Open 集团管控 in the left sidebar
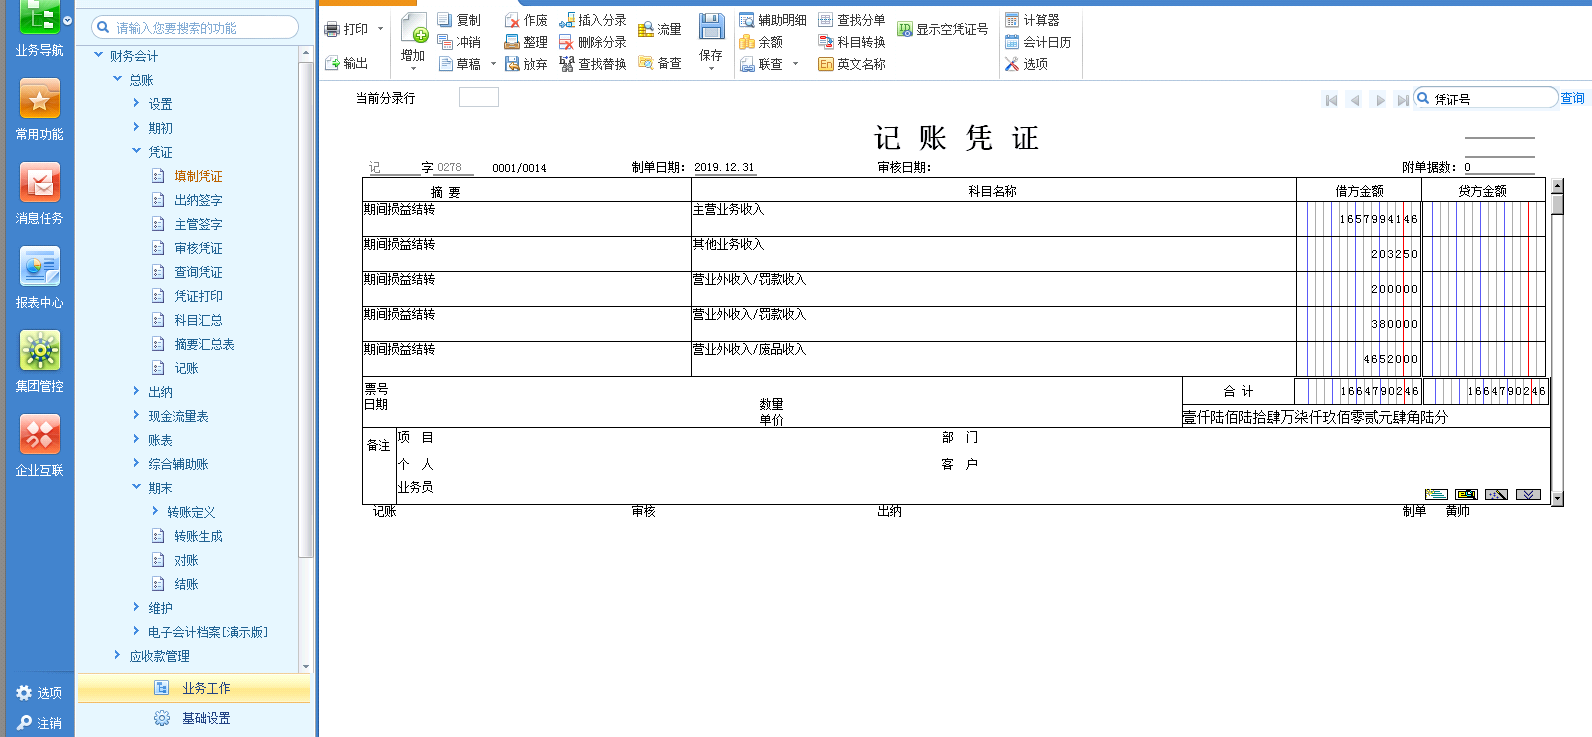1592x737 pixels. [39, 361]
